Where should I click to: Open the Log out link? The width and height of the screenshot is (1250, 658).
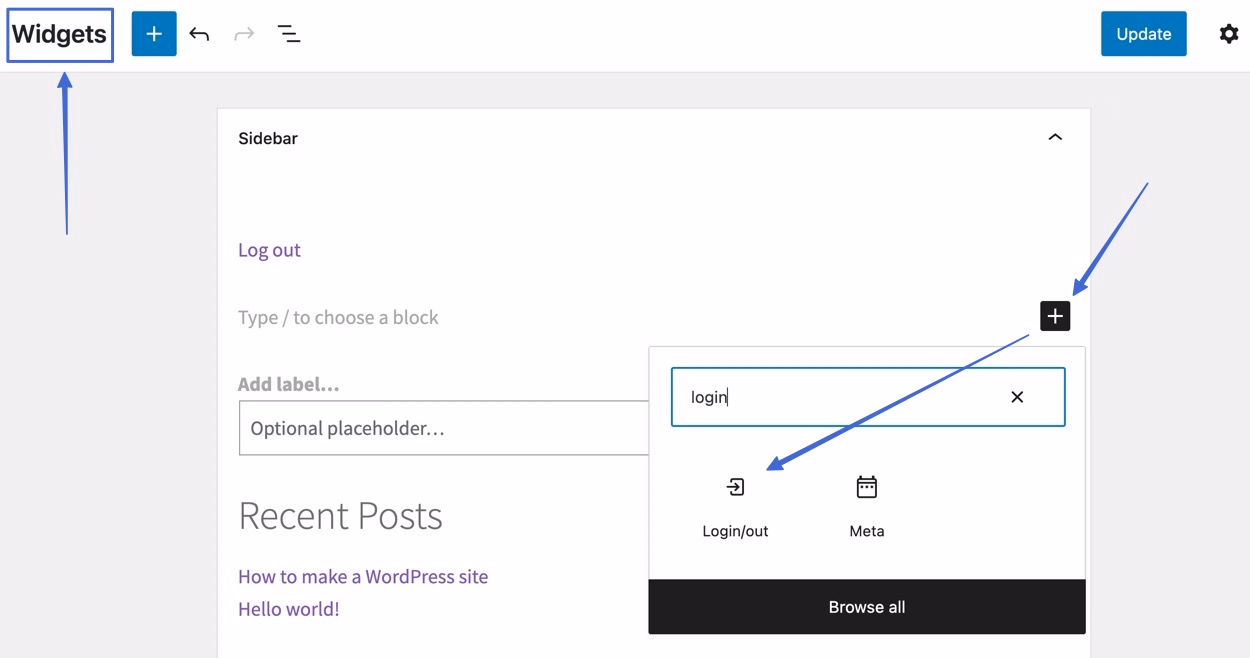(268, 250)
